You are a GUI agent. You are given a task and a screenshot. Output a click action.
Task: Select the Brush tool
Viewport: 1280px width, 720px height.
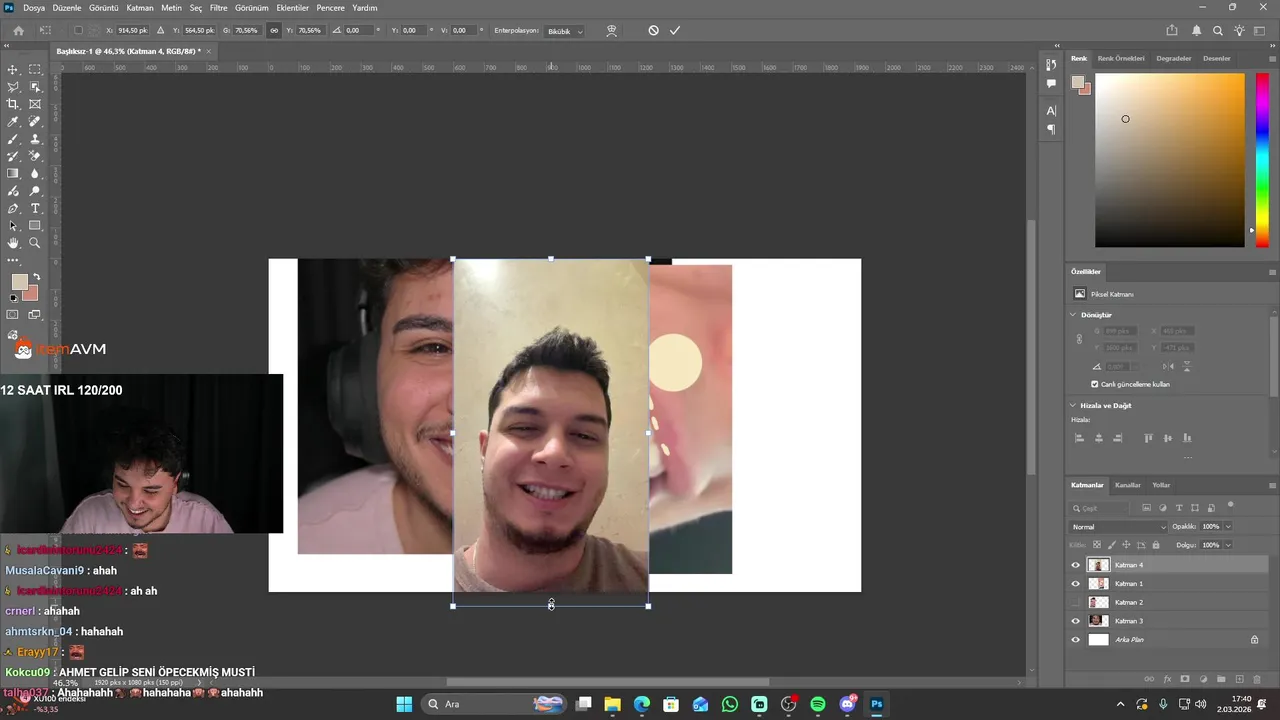(x=13, y=139)
